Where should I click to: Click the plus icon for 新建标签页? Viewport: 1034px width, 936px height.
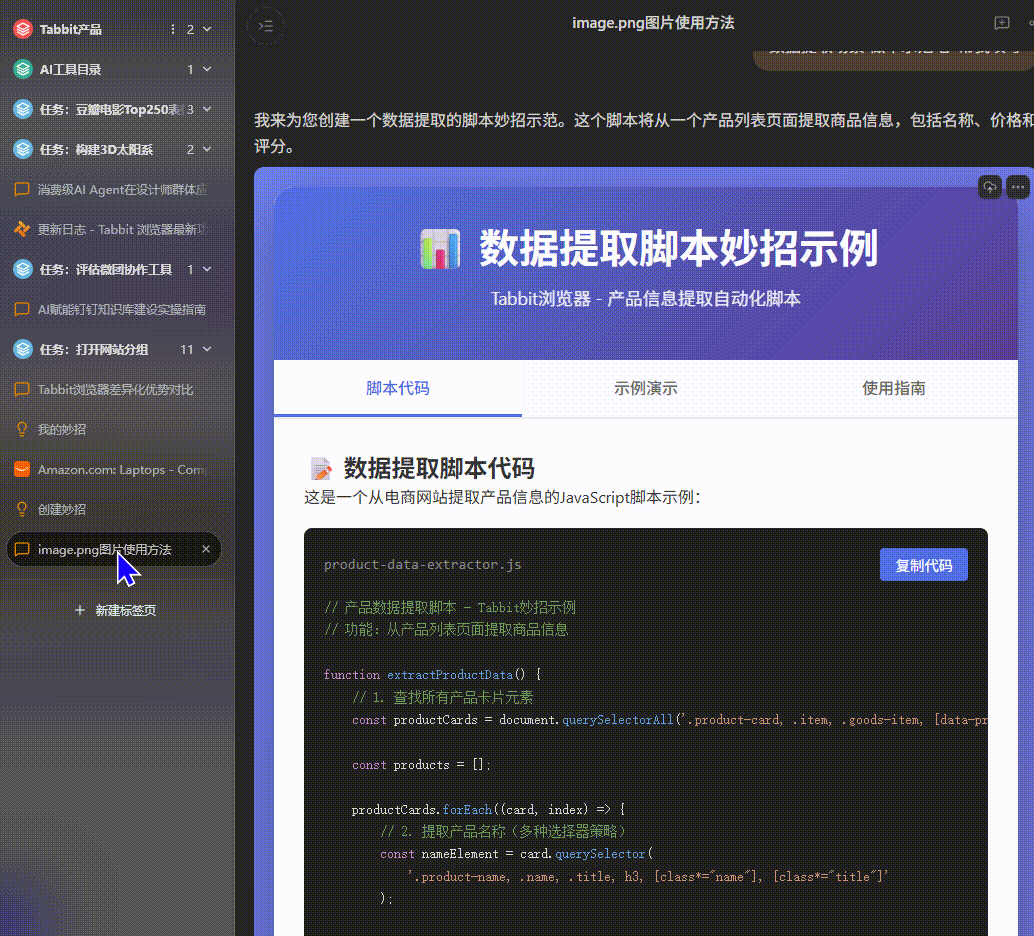[x=80, y=610]
